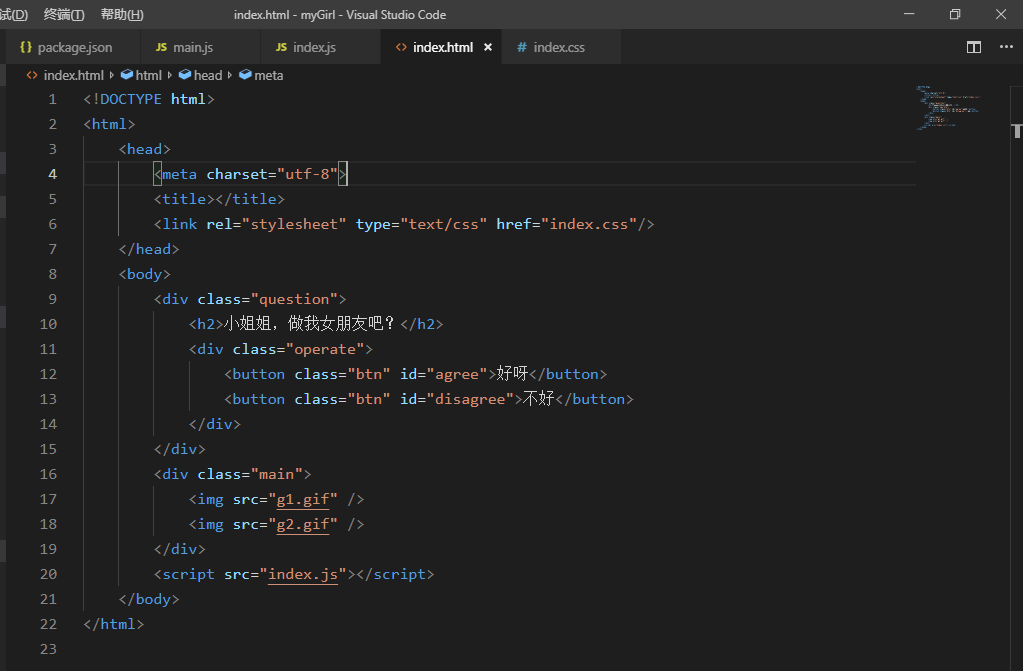
Task: Restore down the VS Code window
Action: point(954,14)
